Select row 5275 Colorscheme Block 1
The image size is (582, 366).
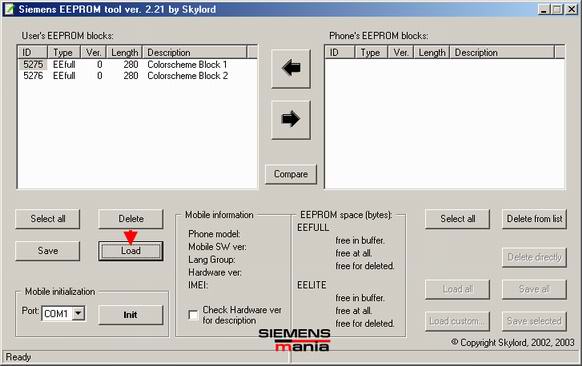(x=137, y=65)
